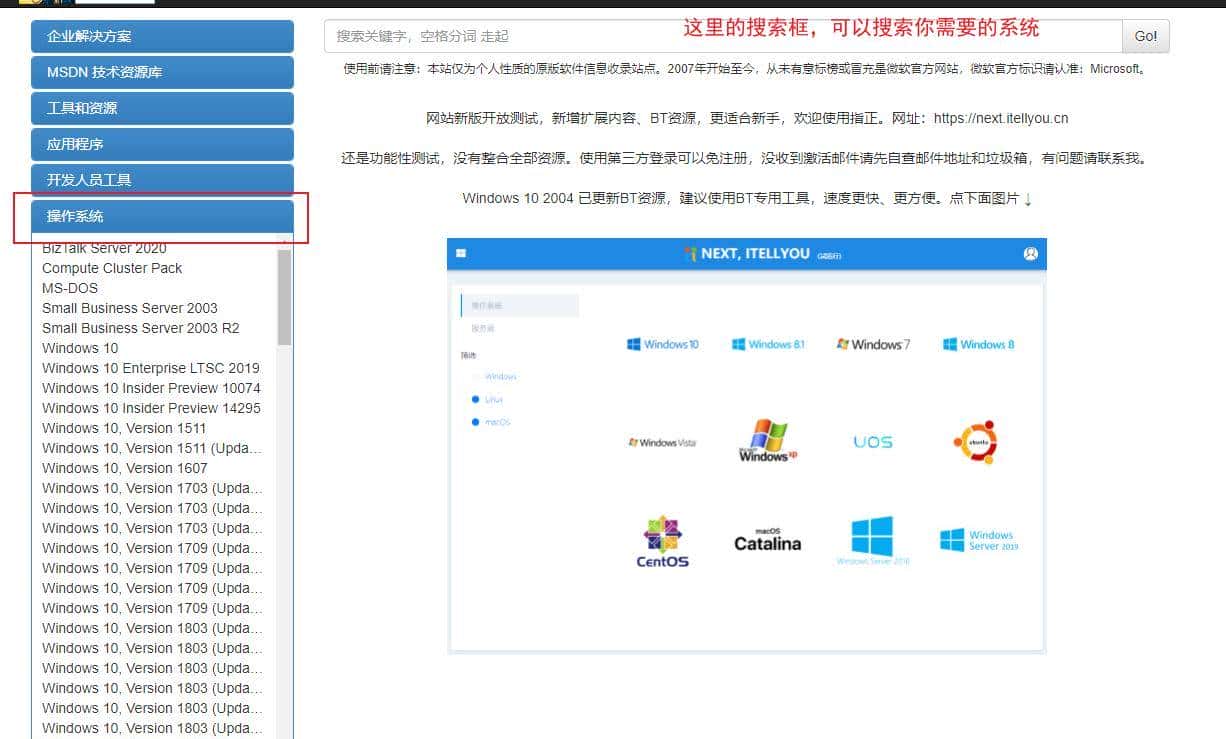Open the MSDN 技术资源库 menu
Screen dimensions: 1226x739
pyautogui.click(x=162, y=72)
